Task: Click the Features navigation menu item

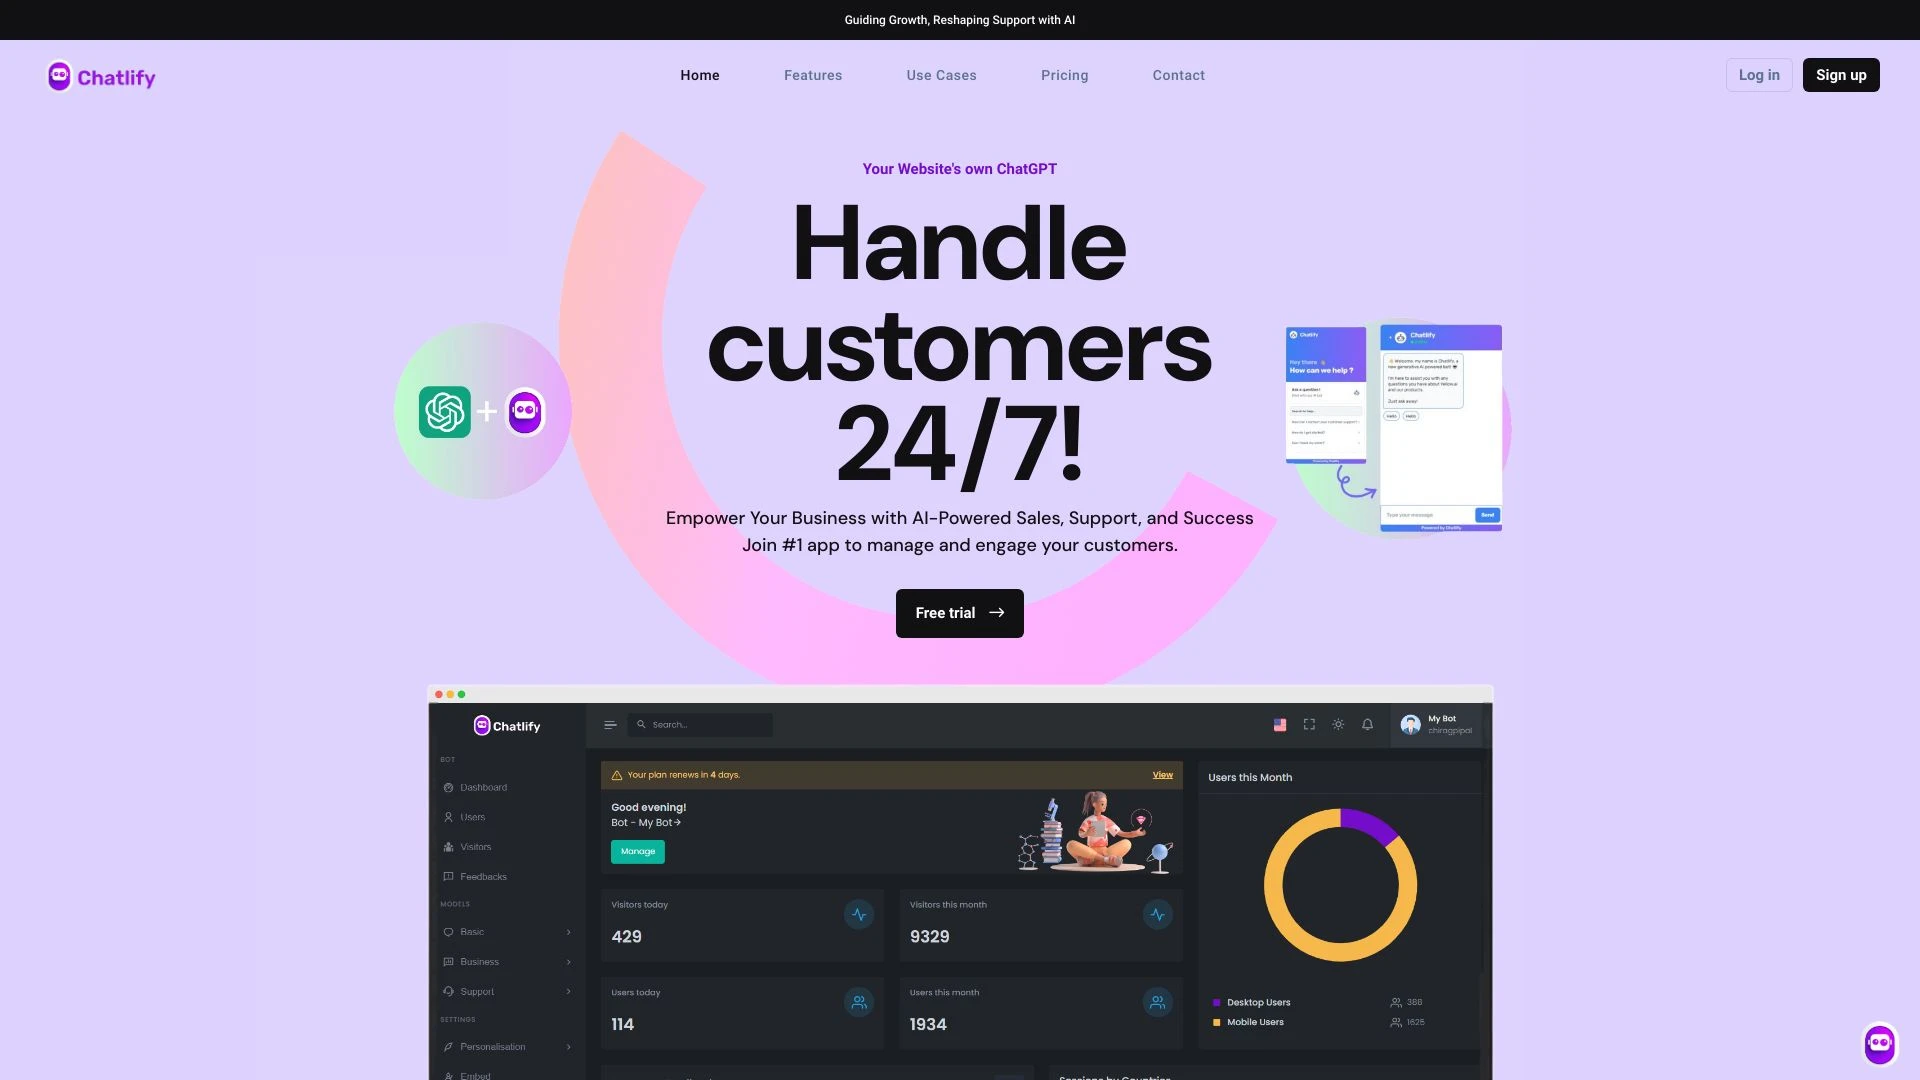Action: point(814,75)
